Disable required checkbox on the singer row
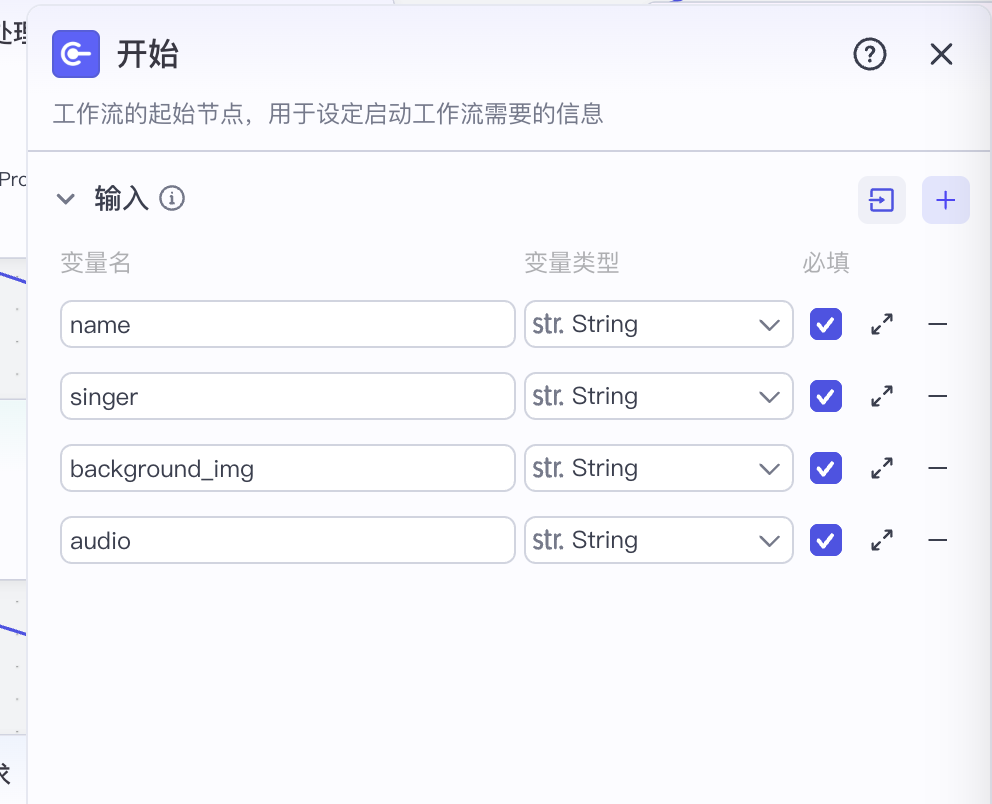The width and height of the screenshot is (992, 804). coord(825,396)
